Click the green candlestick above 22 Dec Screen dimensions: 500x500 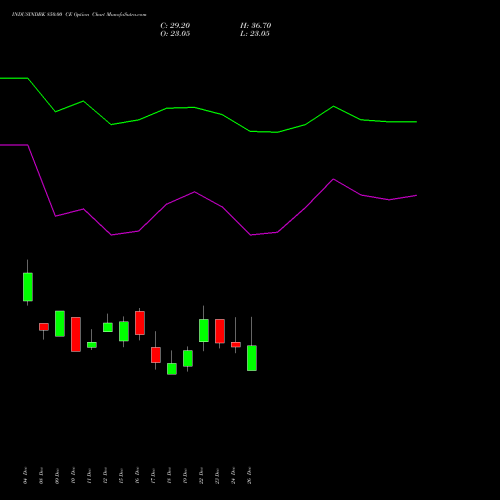point(204,331)
